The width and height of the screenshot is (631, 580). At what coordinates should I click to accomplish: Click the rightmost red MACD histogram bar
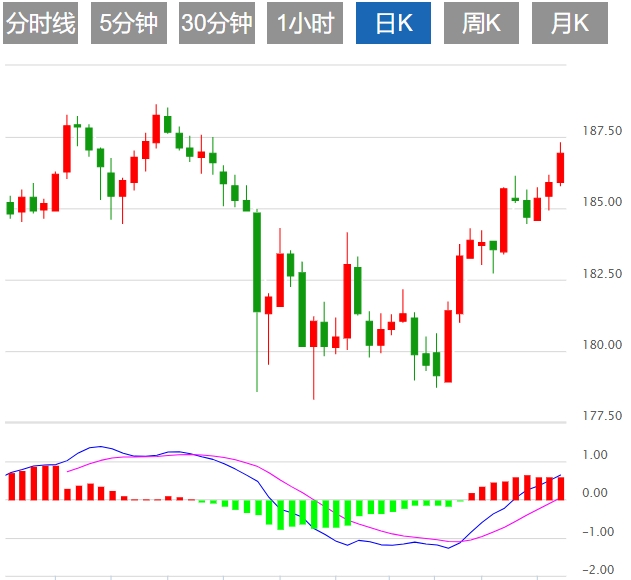click(560, 488)
